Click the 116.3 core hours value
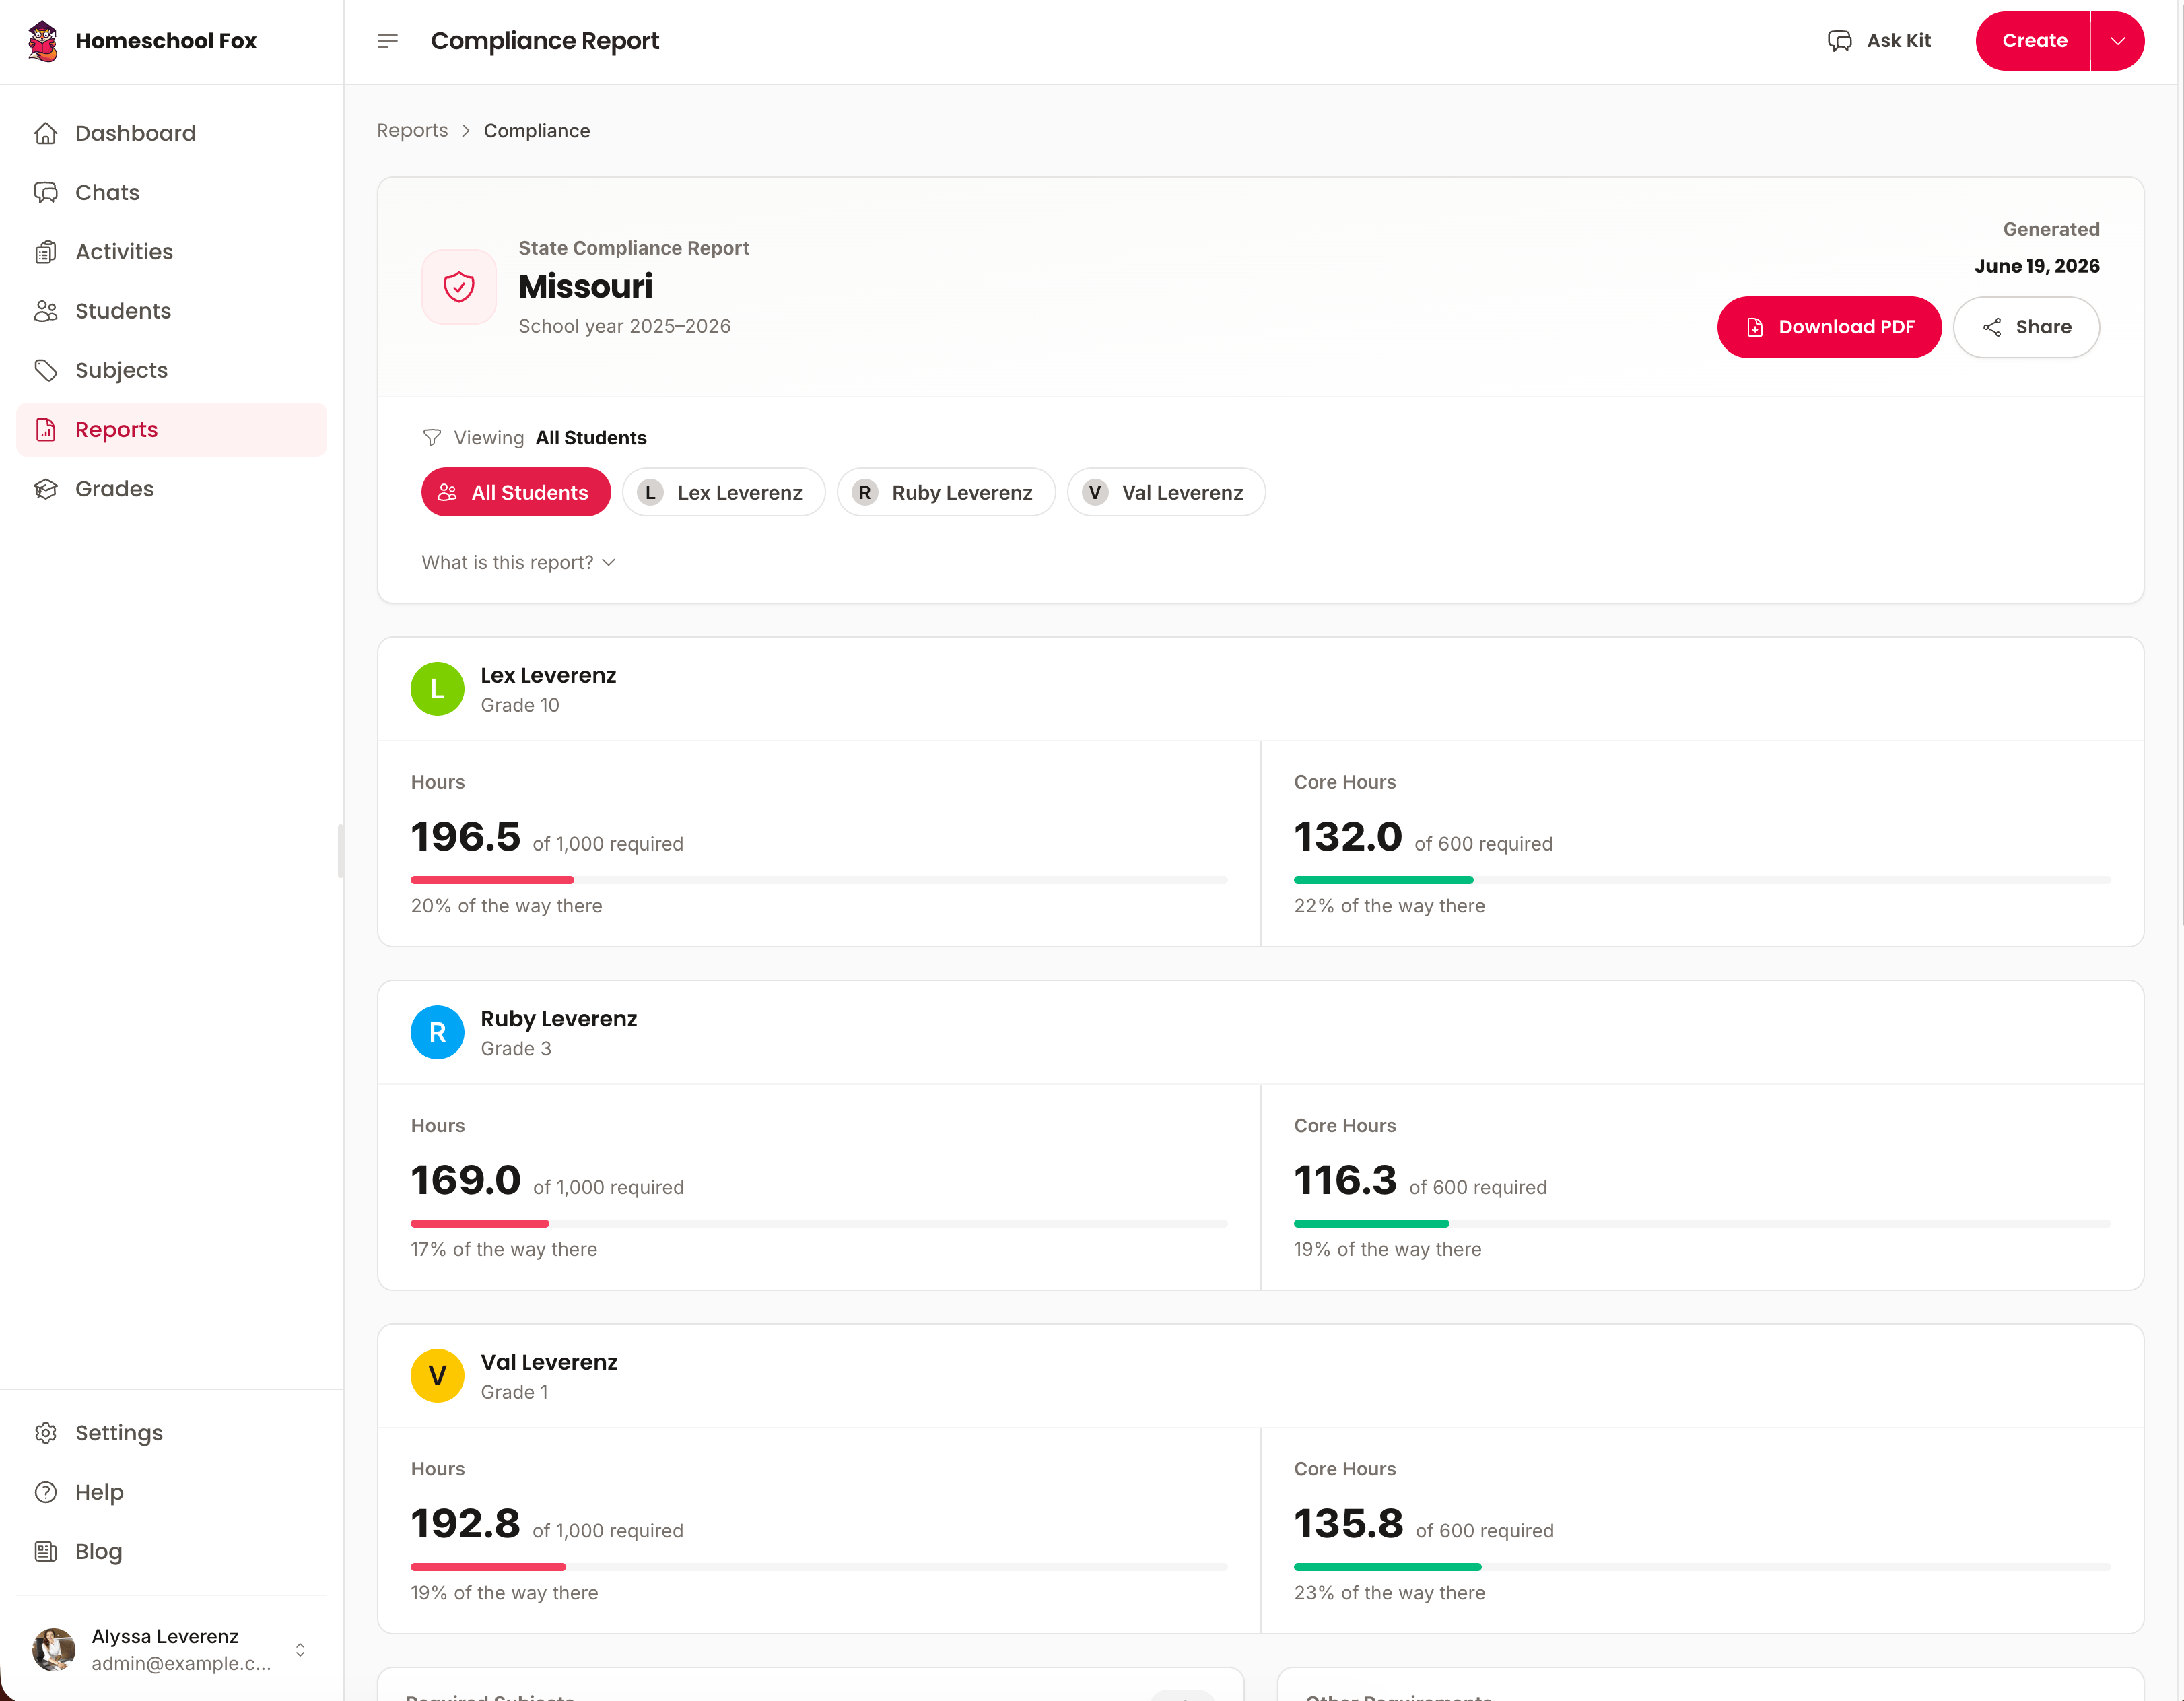This screenshot has width=2184, height=1701. coord(1345,1180)
